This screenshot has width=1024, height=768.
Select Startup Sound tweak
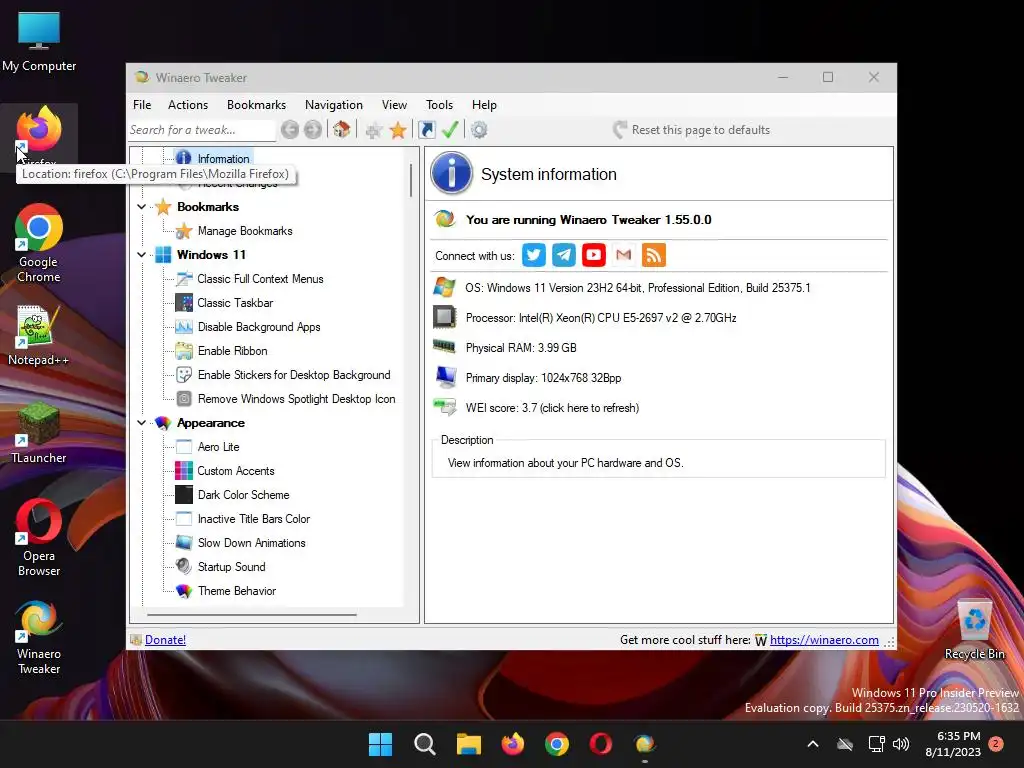coord(231,567)
